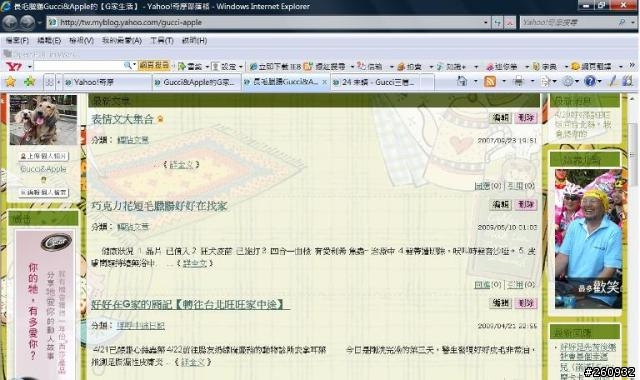640x380 pixels.
Task: Click 刪除 button for 表情文大集合 post
Action: point(525,118)
